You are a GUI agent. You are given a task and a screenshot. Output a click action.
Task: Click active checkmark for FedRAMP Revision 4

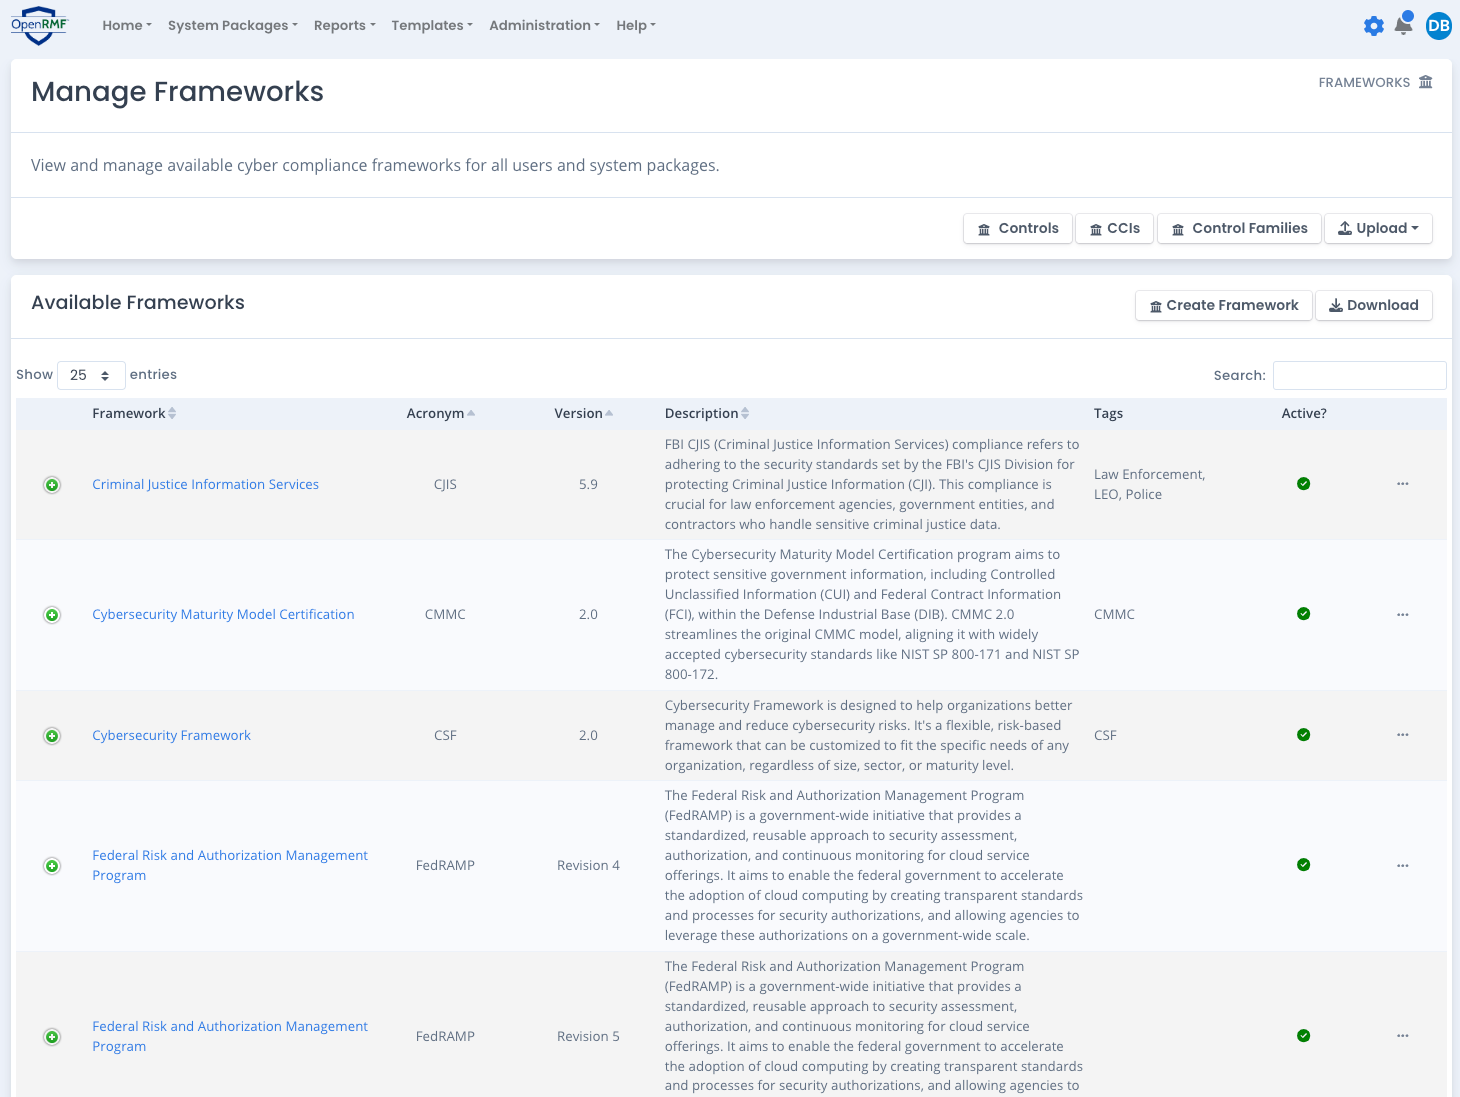coord(1303,865)
